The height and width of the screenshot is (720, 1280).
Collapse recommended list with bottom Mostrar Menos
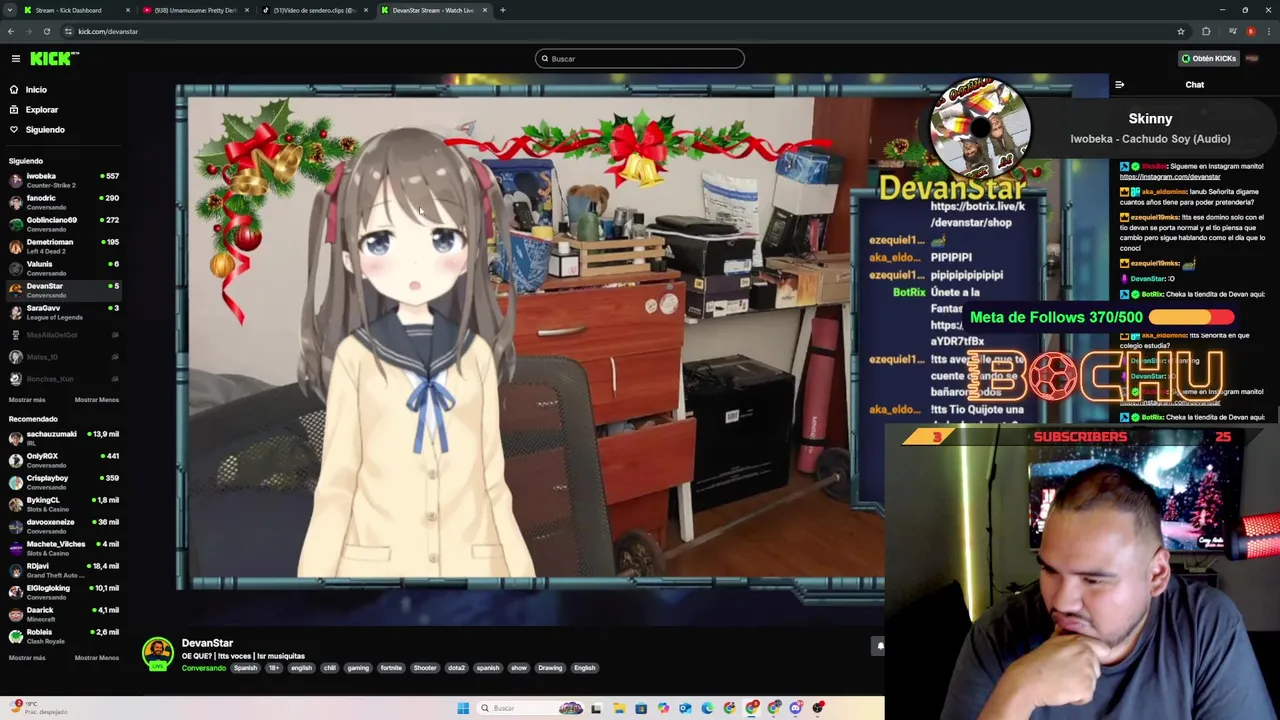click(96, 657)
